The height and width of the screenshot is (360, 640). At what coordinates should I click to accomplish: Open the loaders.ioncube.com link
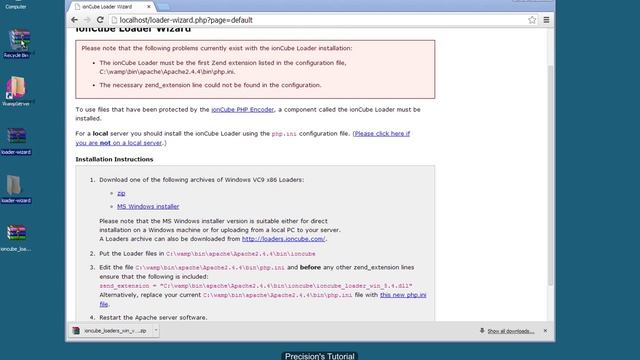[284, 239]
